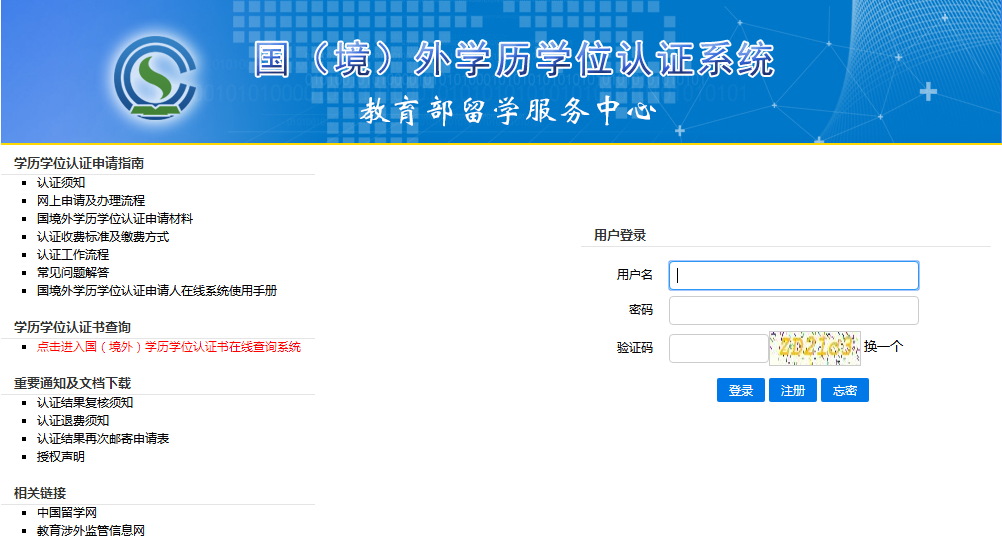Click the captcha verification code image

(814, 348)
